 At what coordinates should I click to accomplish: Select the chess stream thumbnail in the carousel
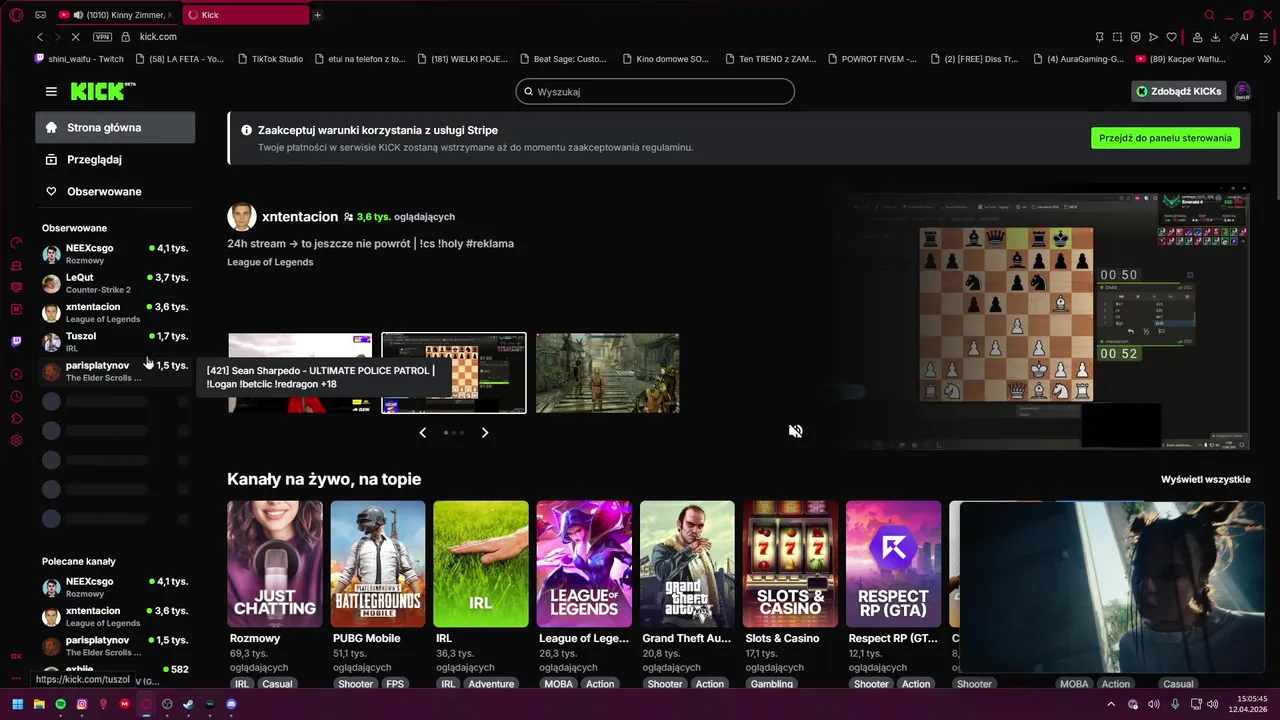pos(454,373)
